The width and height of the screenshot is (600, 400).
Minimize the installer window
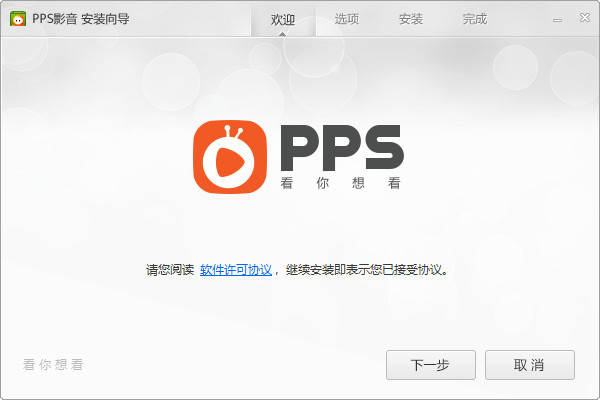pyautogui.click(x=558, y=20)
